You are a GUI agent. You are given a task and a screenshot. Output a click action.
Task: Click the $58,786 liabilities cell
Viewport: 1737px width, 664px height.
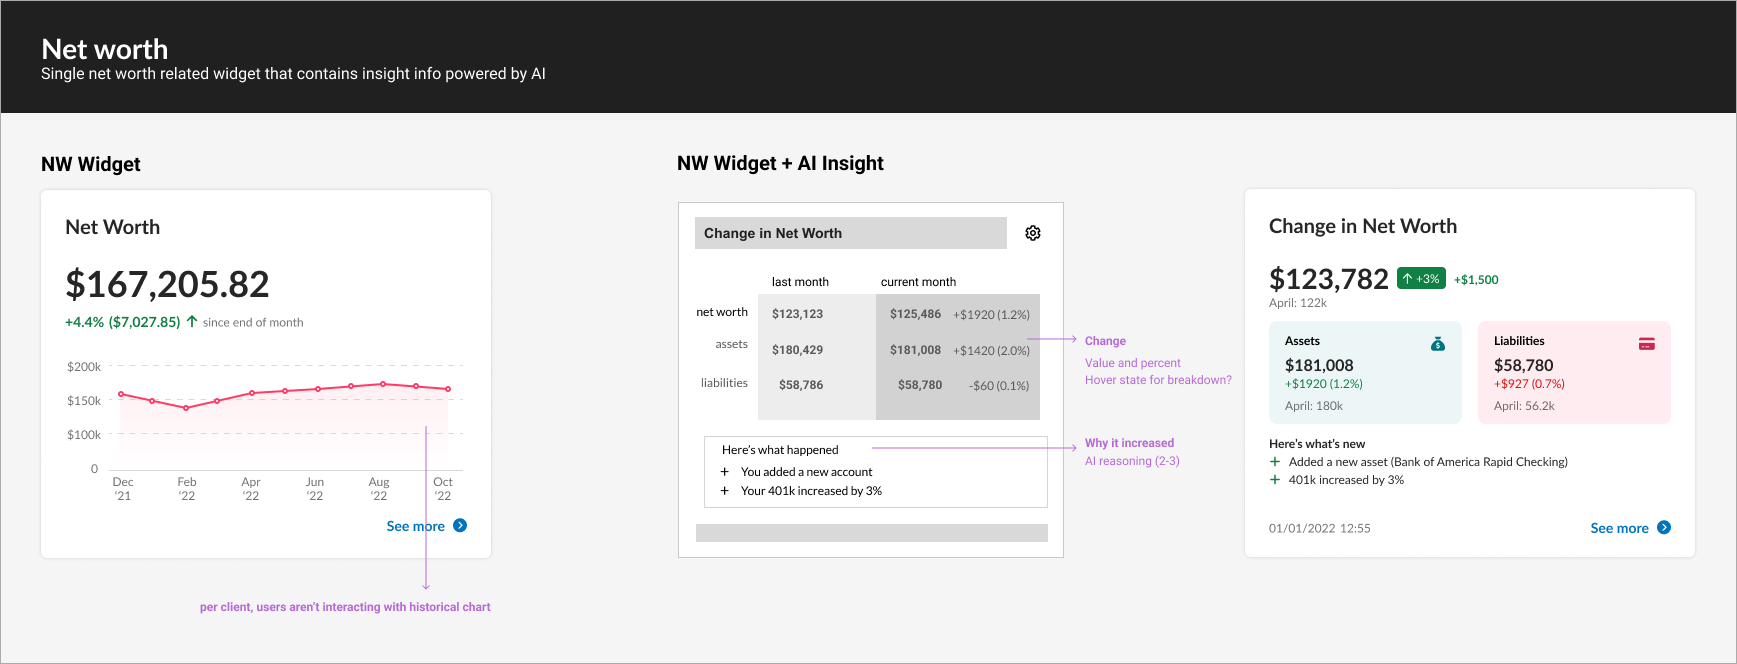pos(801,385)
